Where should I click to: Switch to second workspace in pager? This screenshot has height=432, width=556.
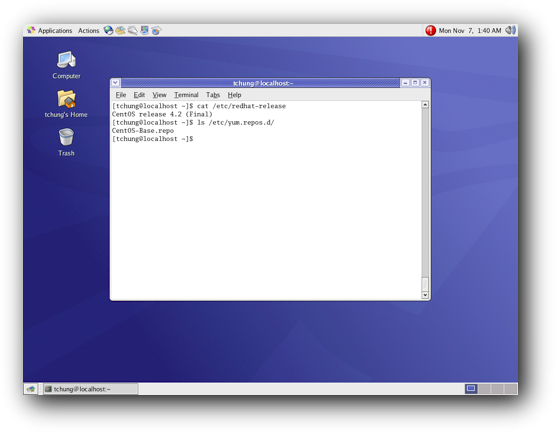click(484, 389)
